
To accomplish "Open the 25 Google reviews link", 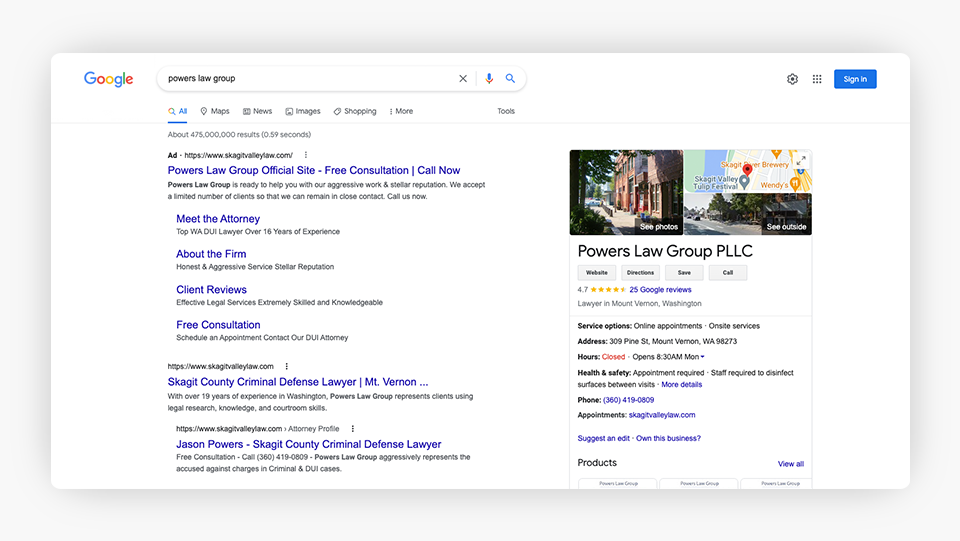I will (660, 290).
